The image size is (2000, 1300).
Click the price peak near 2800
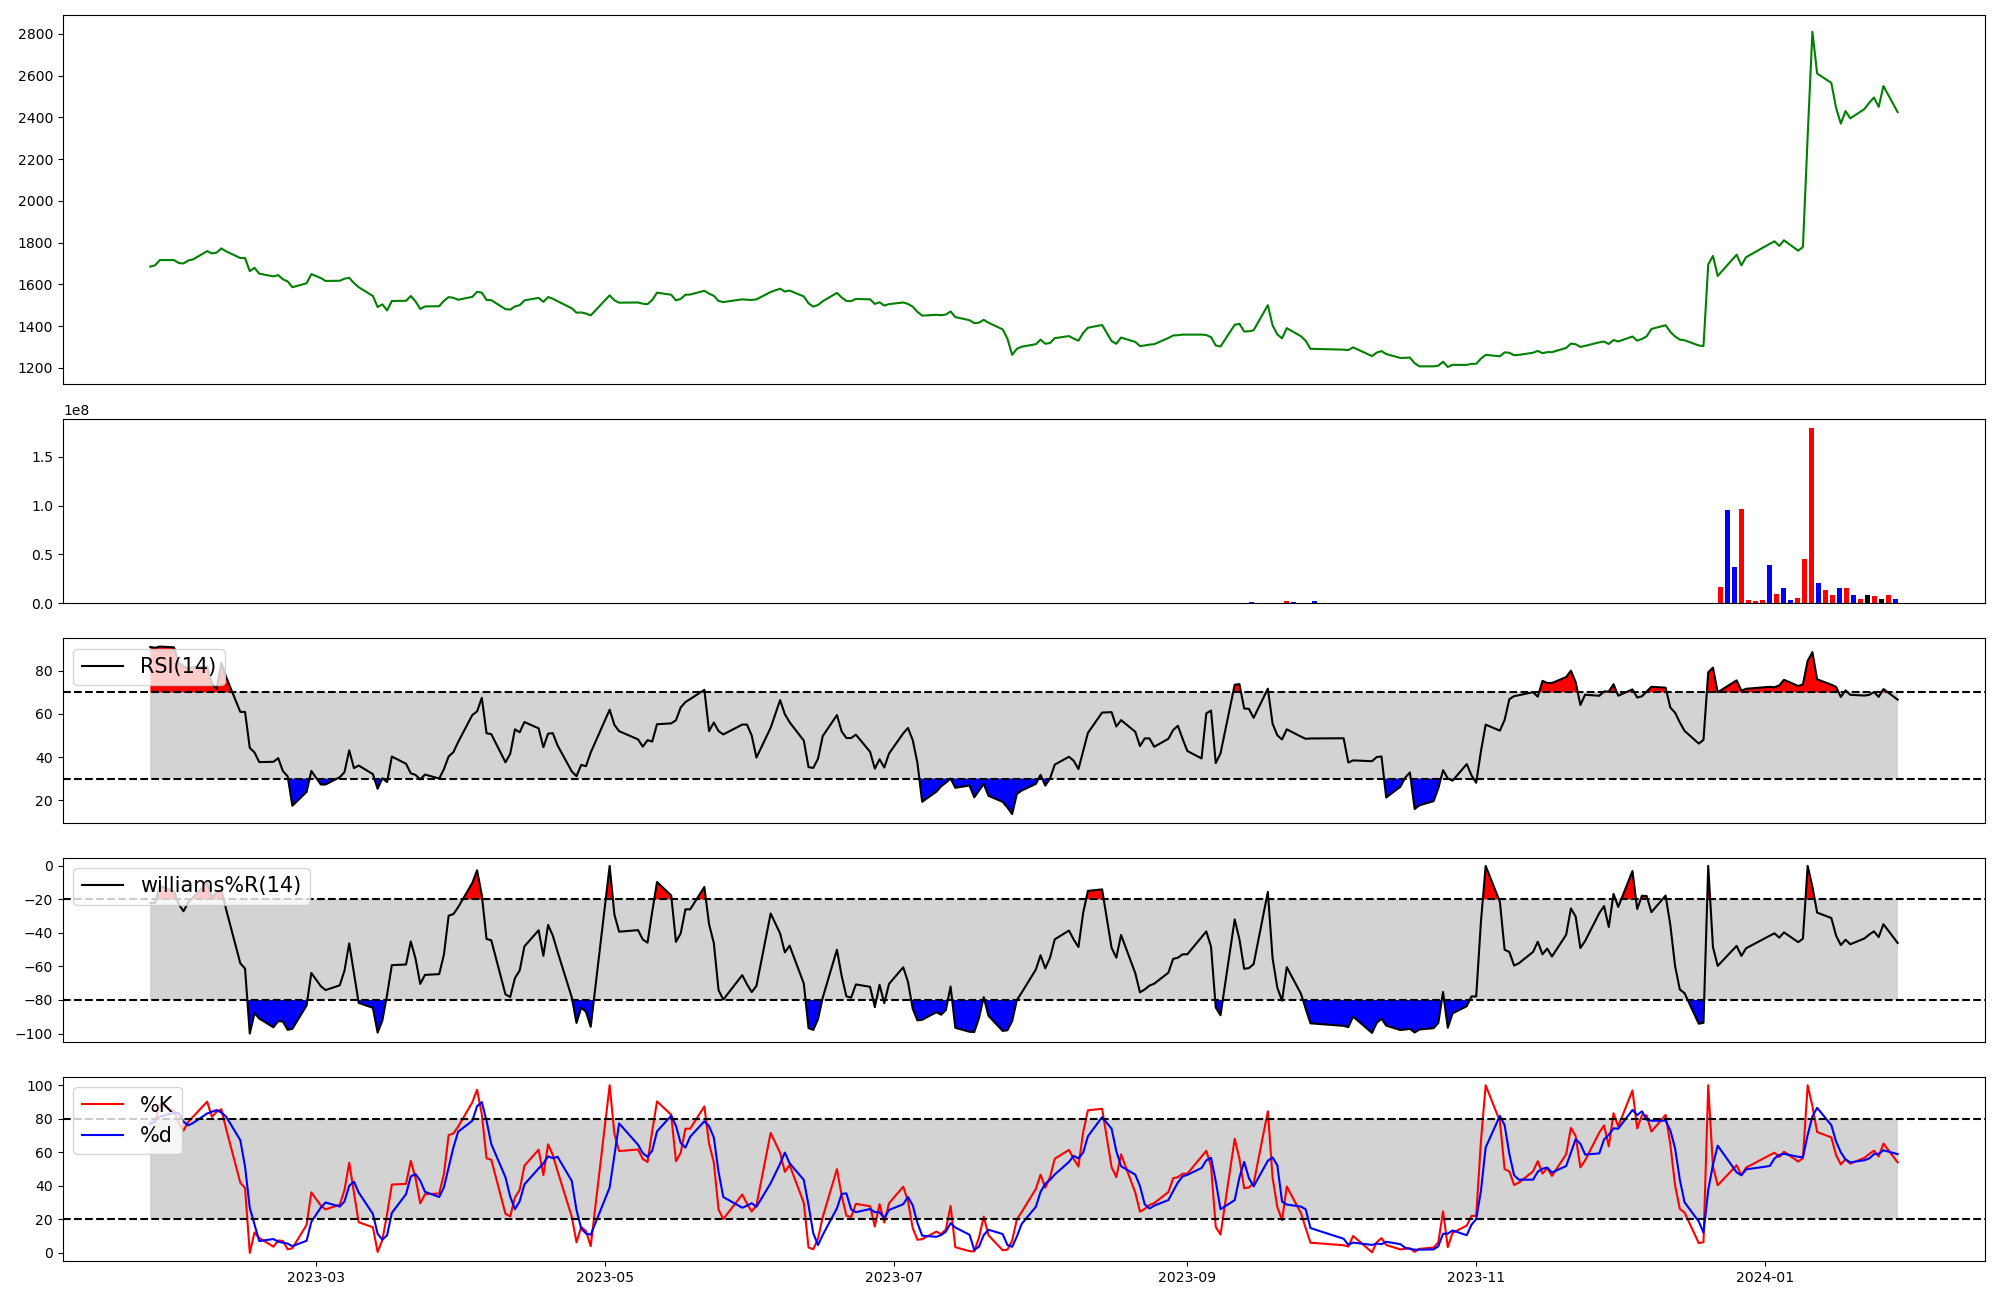click(1812, 33)
